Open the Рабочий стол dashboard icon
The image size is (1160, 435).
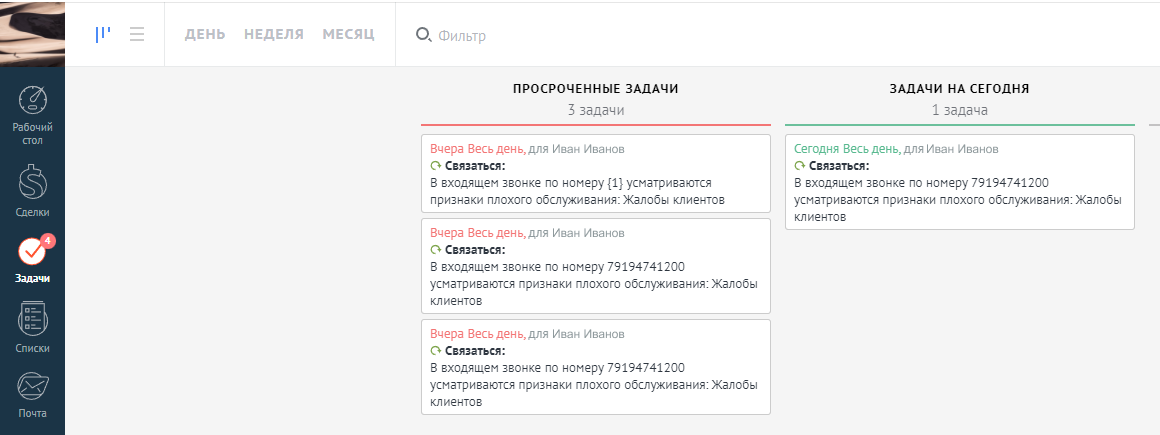tap(33, 101)
